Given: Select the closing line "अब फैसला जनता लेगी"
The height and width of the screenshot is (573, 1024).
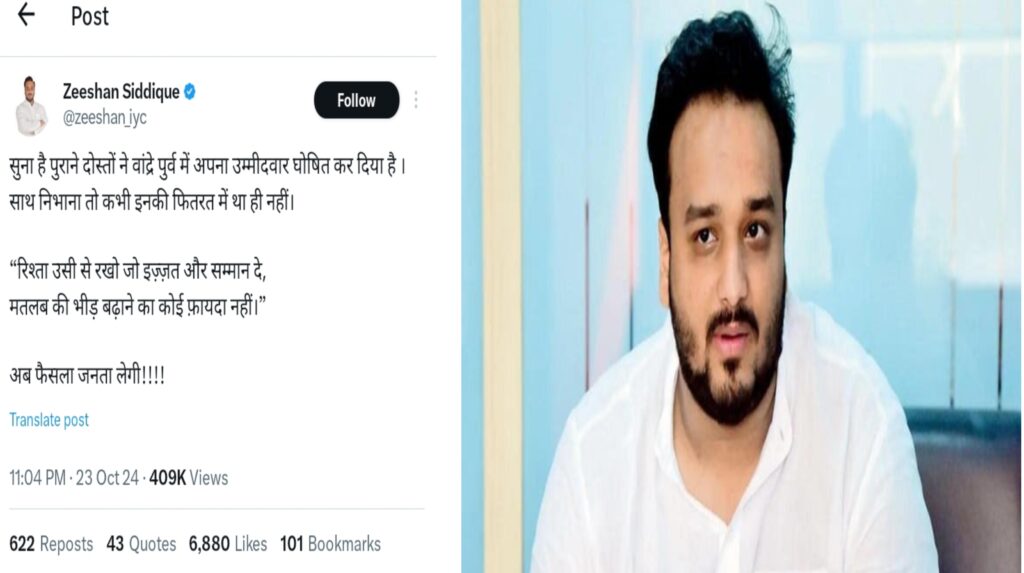Looking at the screenshot, I should pyautogui.click(x=87, y=375).
